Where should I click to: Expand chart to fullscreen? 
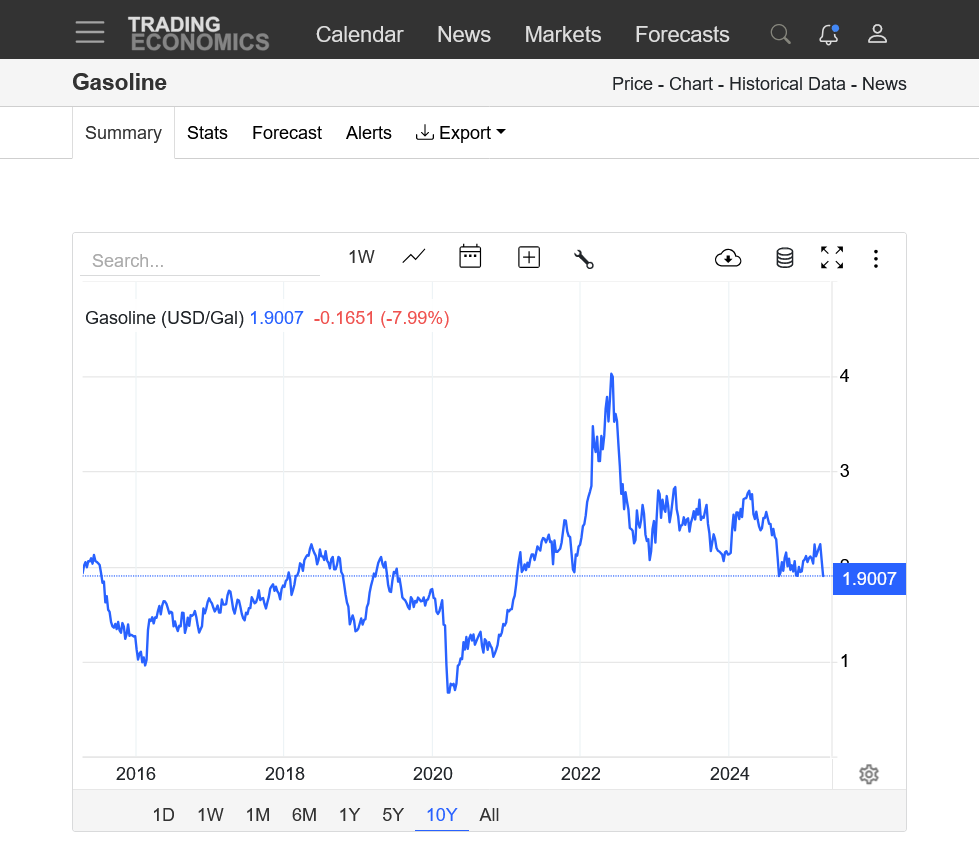[832, 258]
